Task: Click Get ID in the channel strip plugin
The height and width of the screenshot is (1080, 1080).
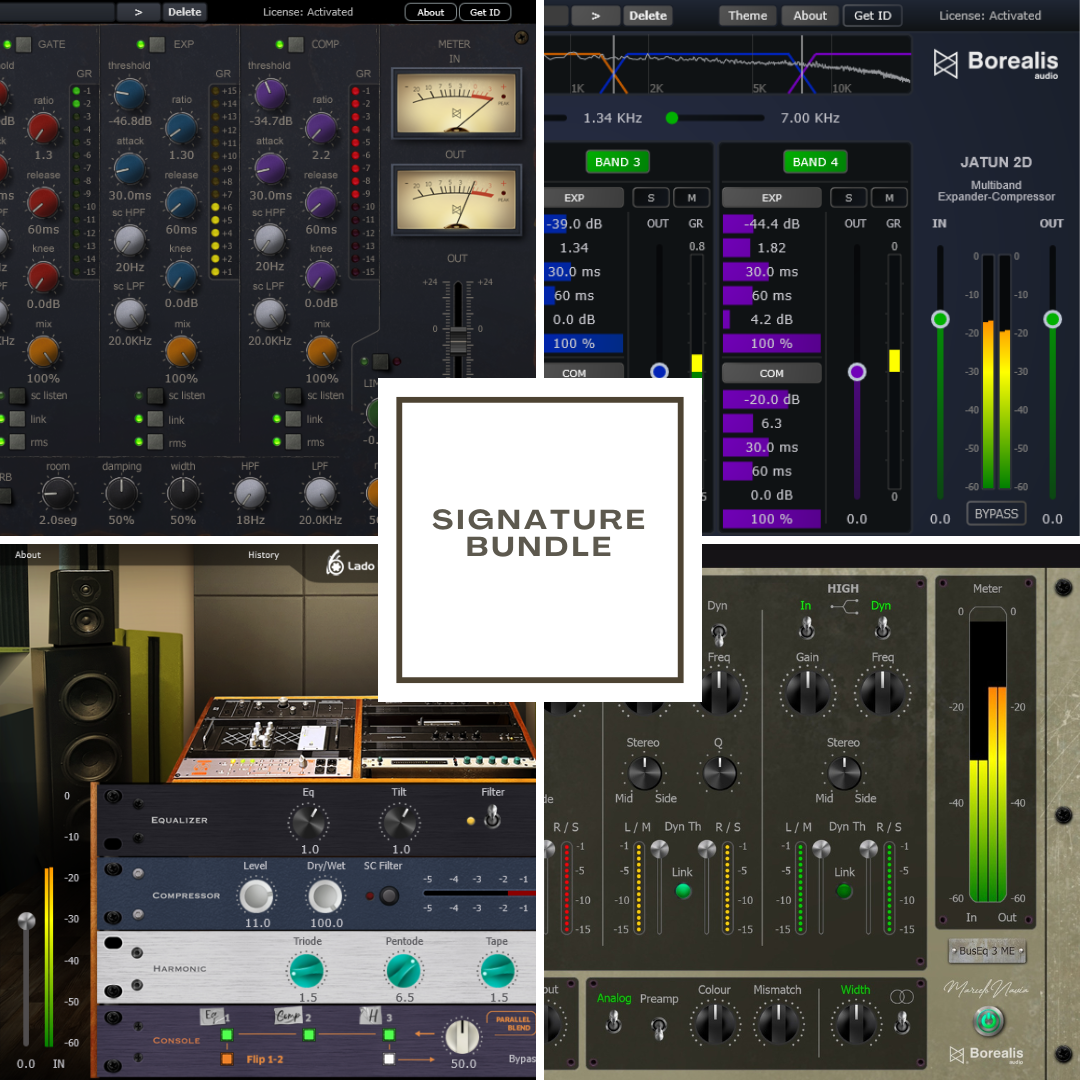Action: tap(485, 12)
